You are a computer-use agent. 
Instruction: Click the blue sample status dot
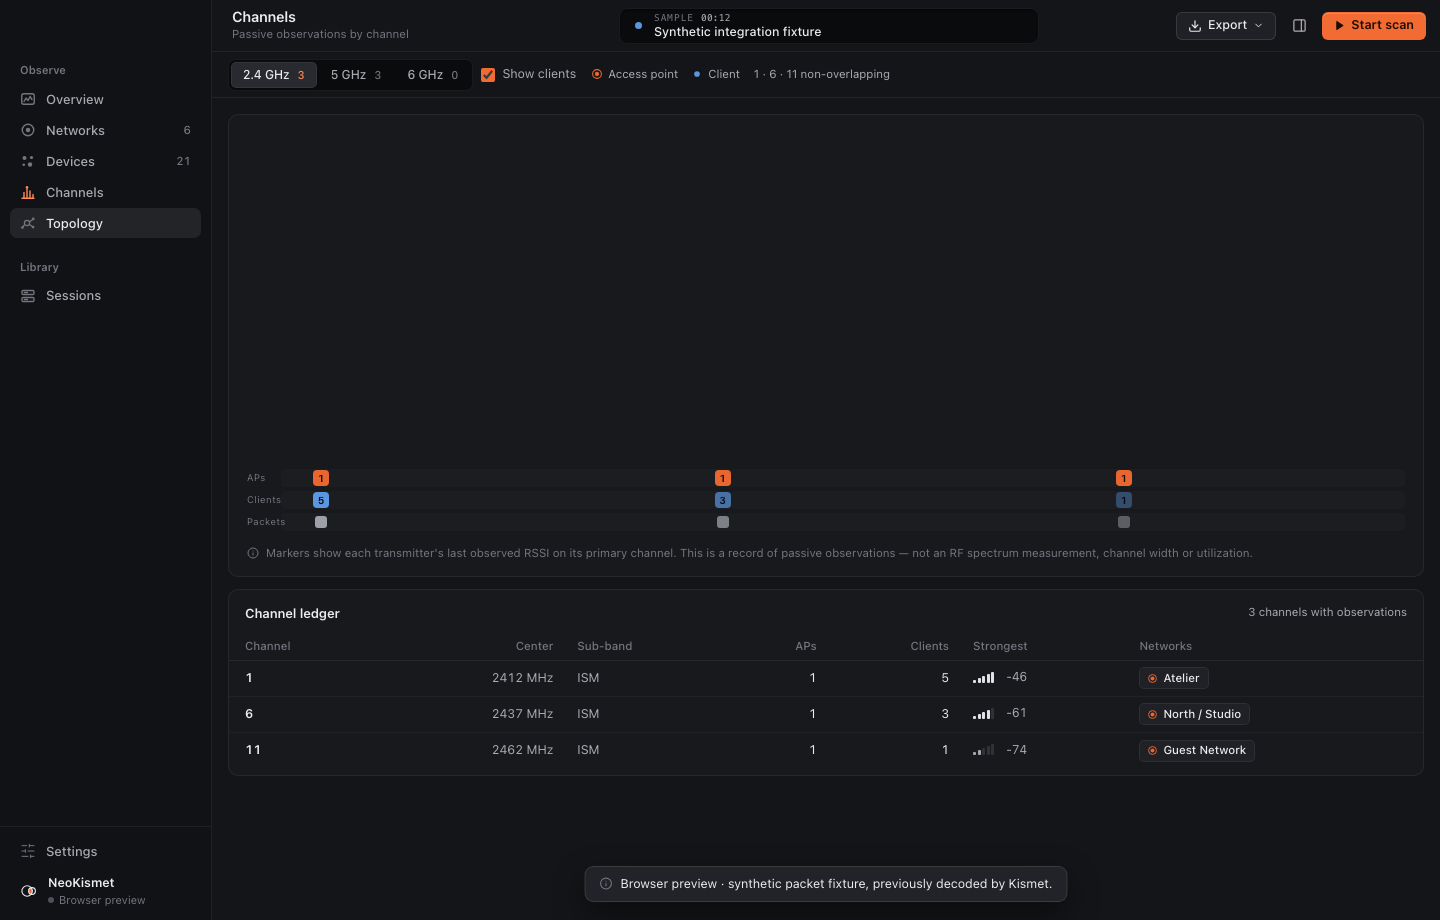coord(638,25)
